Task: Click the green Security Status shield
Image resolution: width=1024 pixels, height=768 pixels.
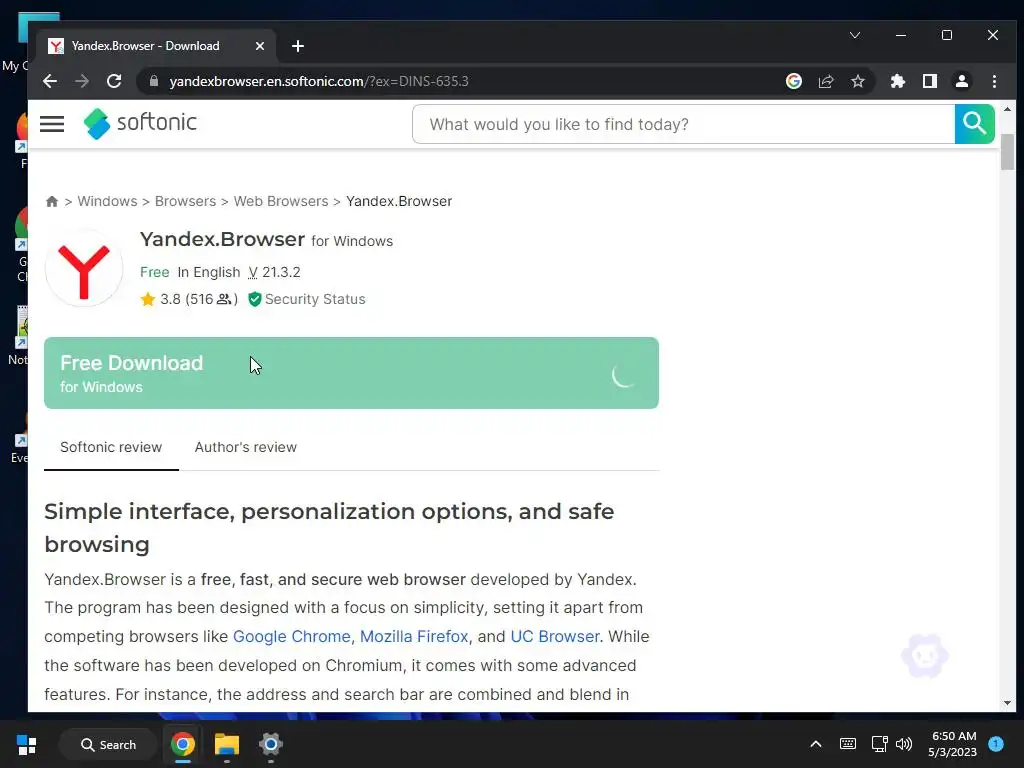Action: (x=255, y=299)
